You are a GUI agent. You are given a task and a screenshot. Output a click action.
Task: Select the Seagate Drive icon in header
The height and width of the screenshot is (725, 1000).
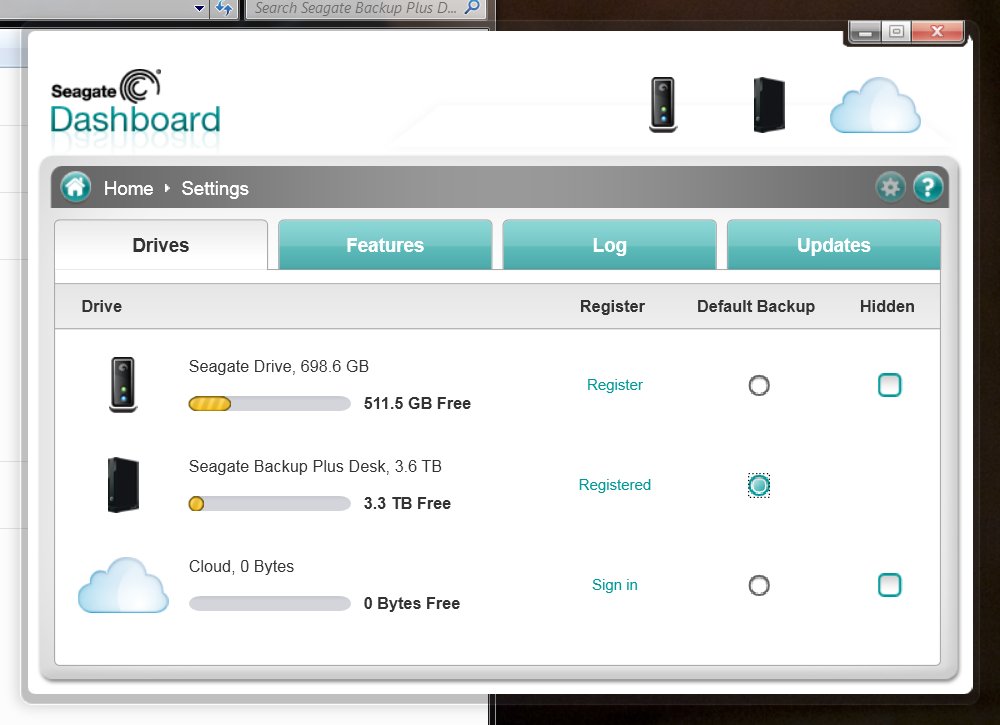coord(663,105)
